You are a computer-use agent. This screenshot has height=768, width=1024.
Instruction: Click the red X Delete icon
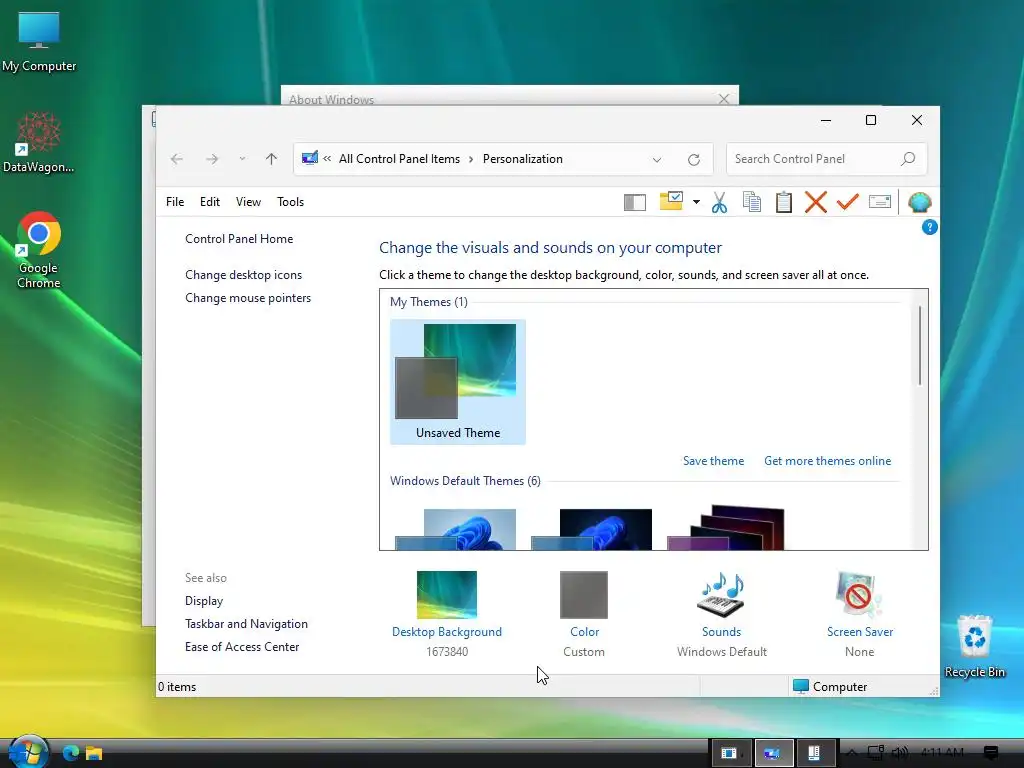816,202
